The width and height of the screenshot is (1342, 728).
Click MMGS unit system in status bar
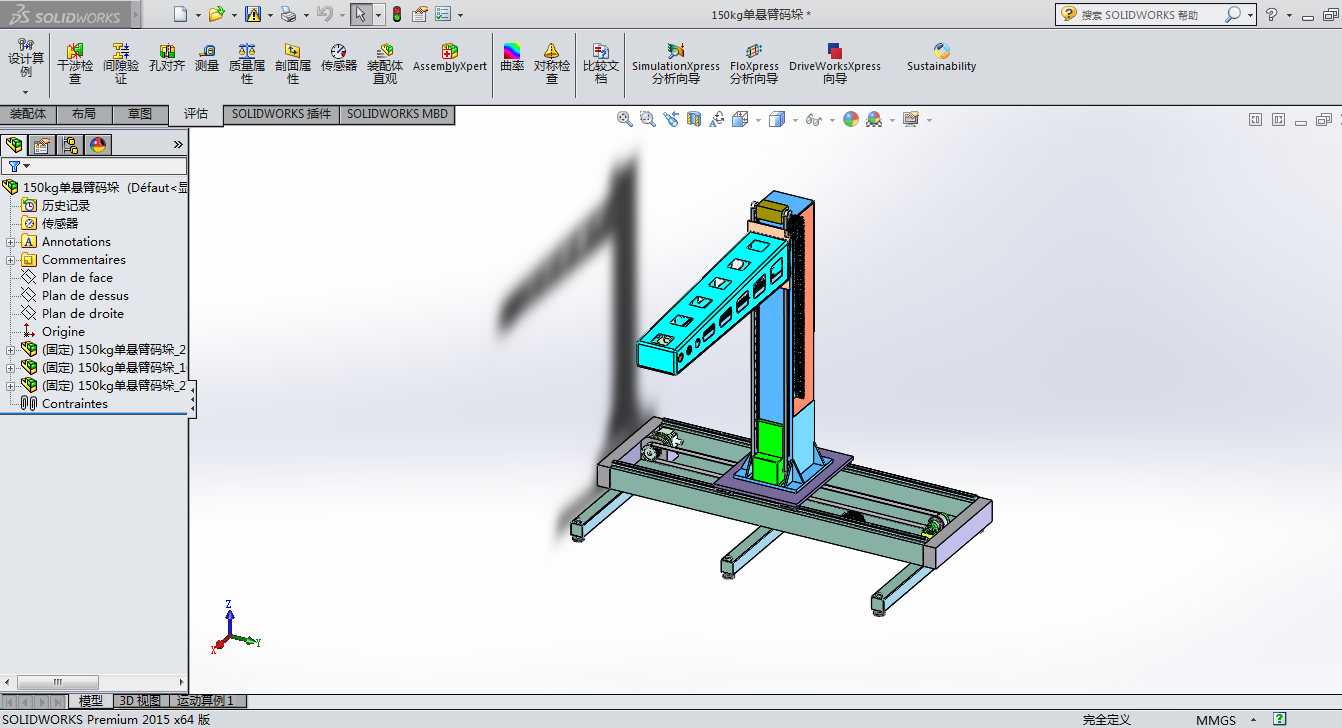tap(1215, 720)
